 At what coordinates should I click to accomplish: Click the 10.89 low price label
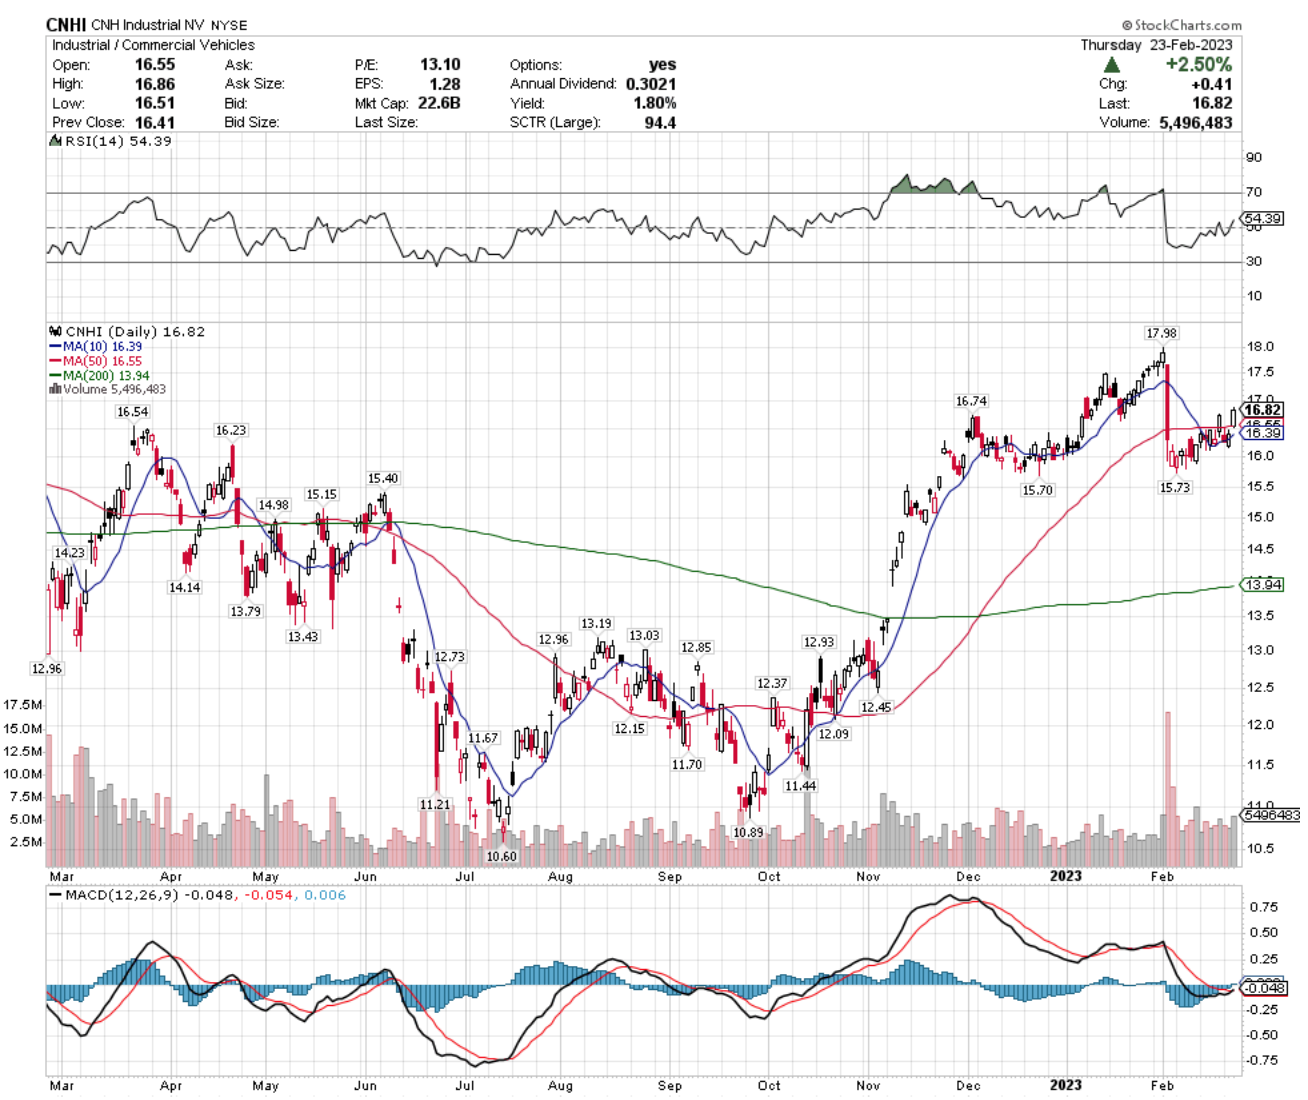coord(748,832)
